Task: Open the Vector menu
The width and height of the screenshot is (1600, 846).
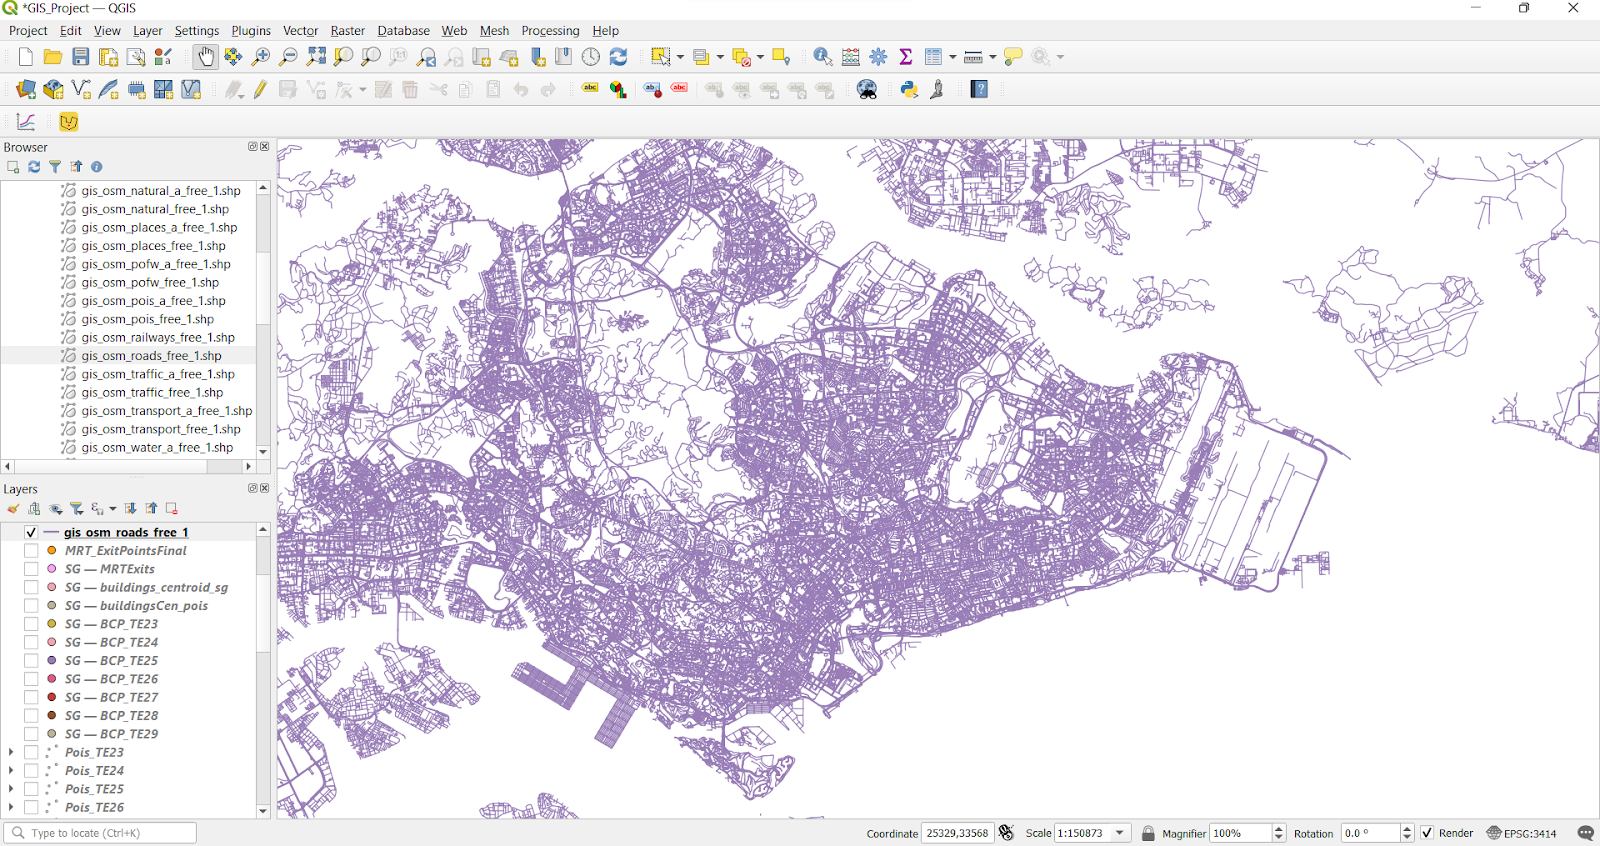Action: (300, 31)
